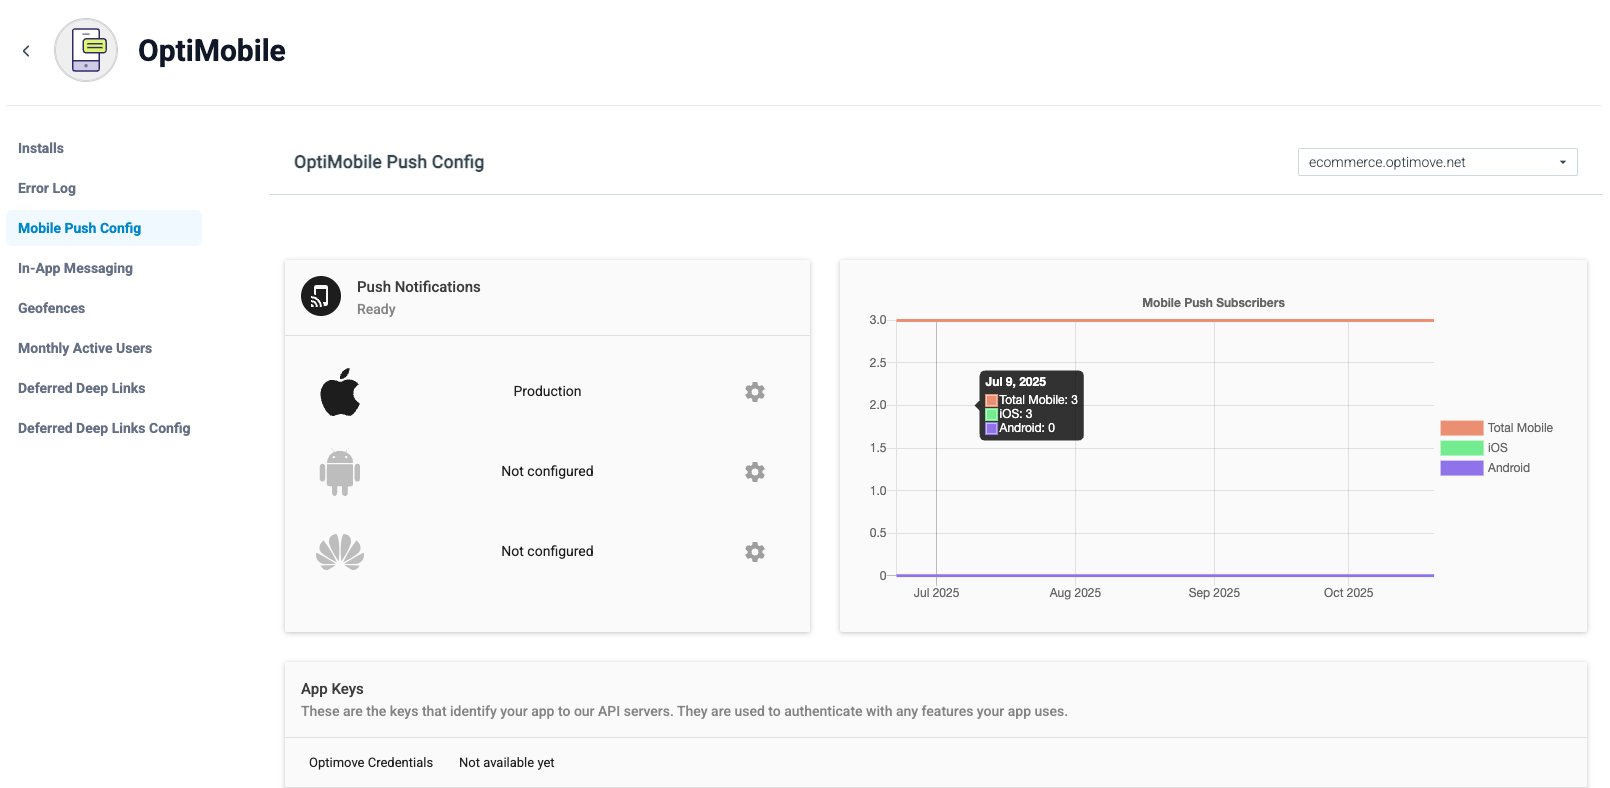Click the Push Notifications phone icon

click(x=321, y=296)
